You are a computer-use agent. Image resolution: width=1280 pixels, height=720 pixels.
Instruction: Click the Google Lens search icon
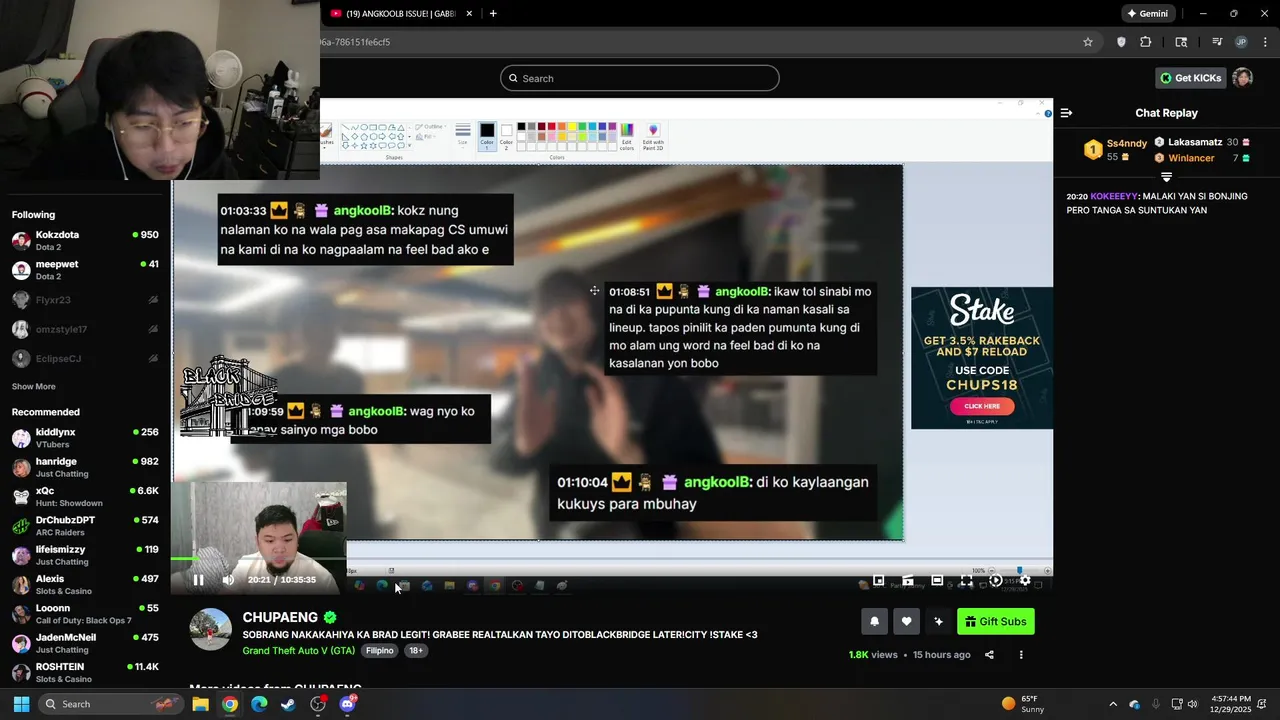tap(1181, 42)
